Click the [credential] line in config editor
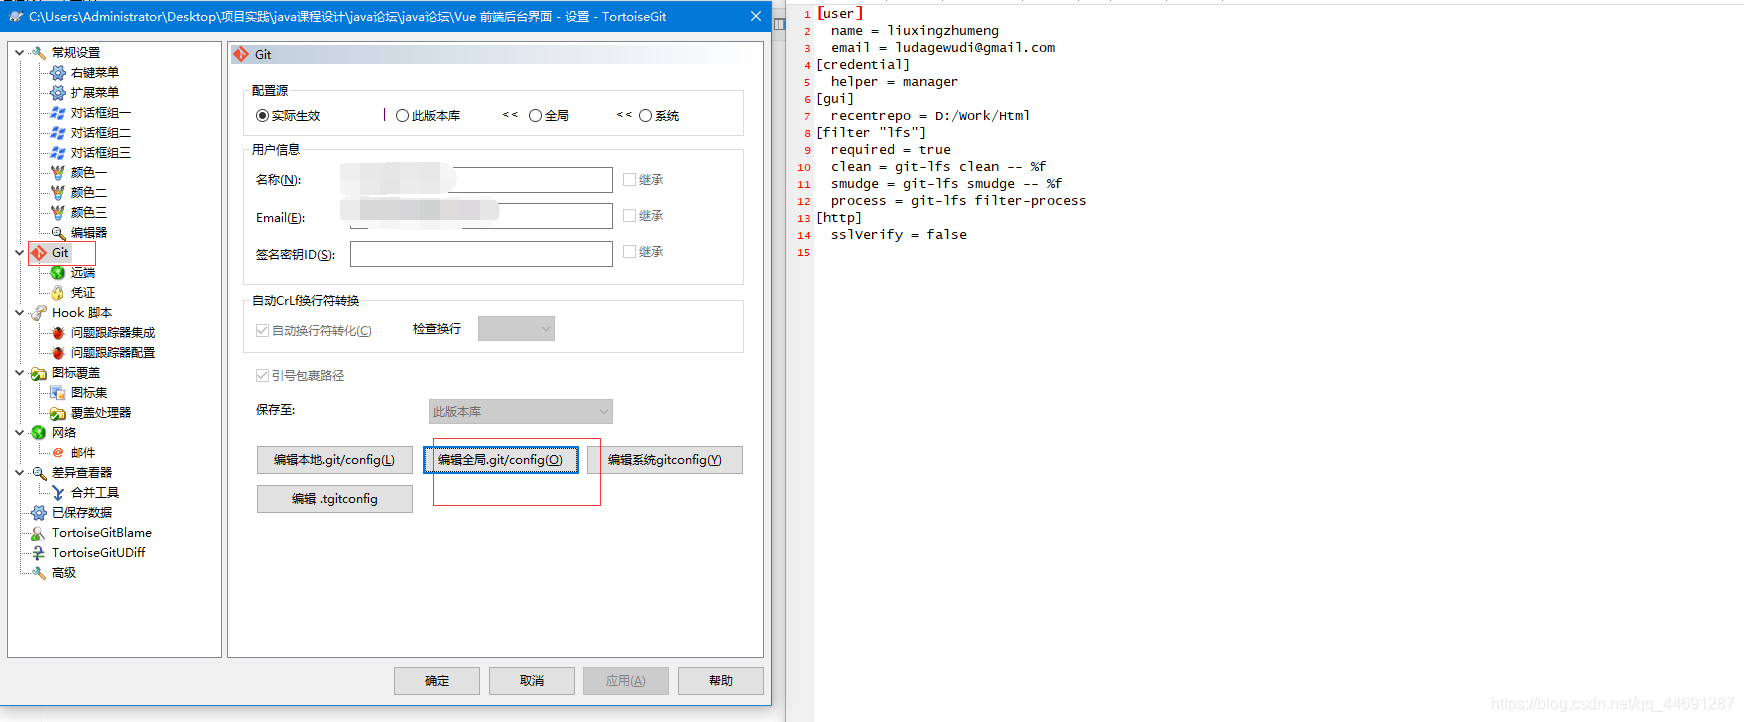 [863, 65]
